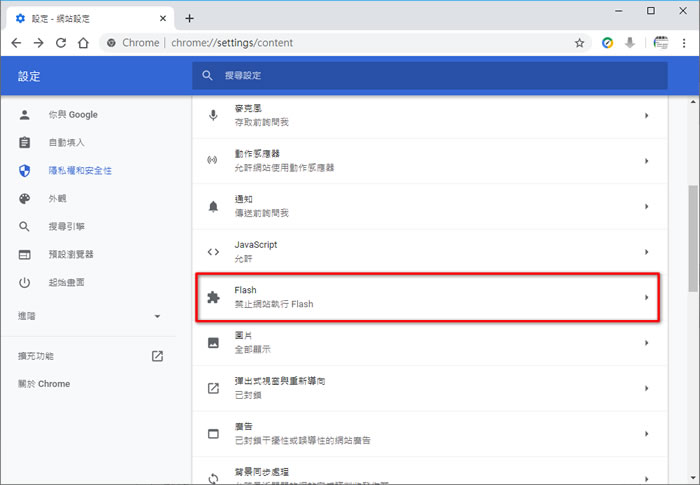Click the clipboard icon for 自動填入
Screen dimensions: 700x485
click(25, 142)
